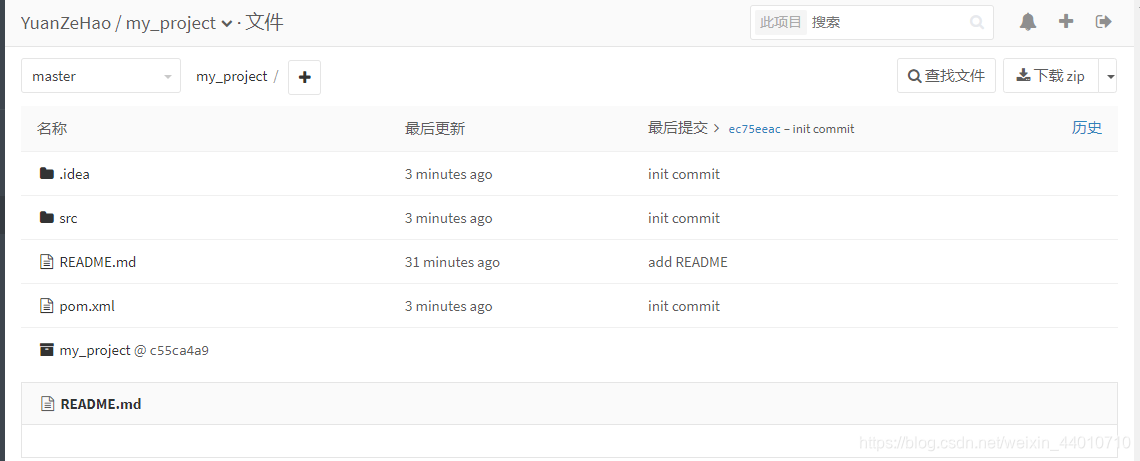Click the YuanZeHao breadcrumb link
Image resolution: width=1140 pixels, height=461 pixels.
pos(65,23)
